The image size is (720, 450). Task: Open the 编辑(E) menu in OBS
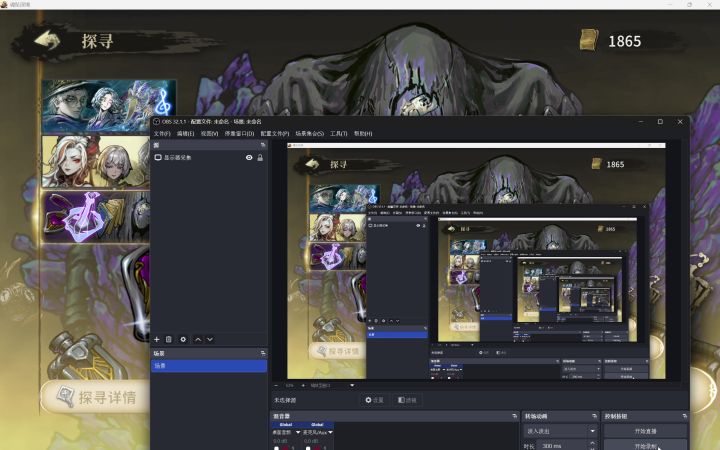(186, 134)
